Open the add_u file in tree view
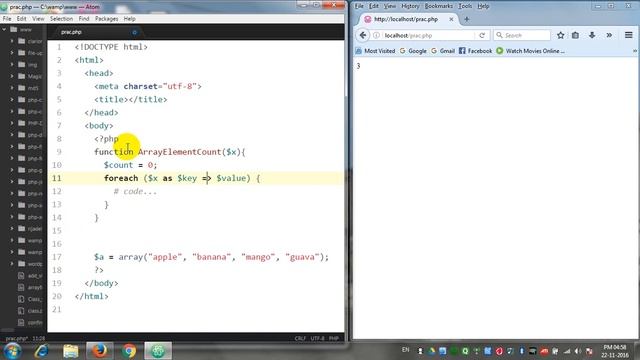The height and width of the screenshot is (360, 640). point(30,276)
